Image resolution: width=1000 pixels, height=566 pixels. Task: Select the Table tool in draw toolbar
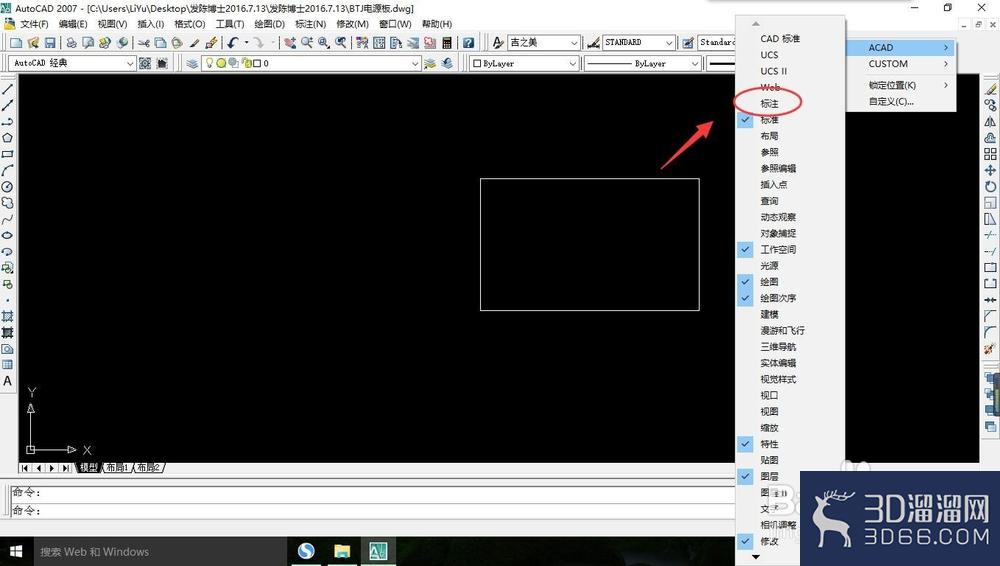tap(8, 365)
